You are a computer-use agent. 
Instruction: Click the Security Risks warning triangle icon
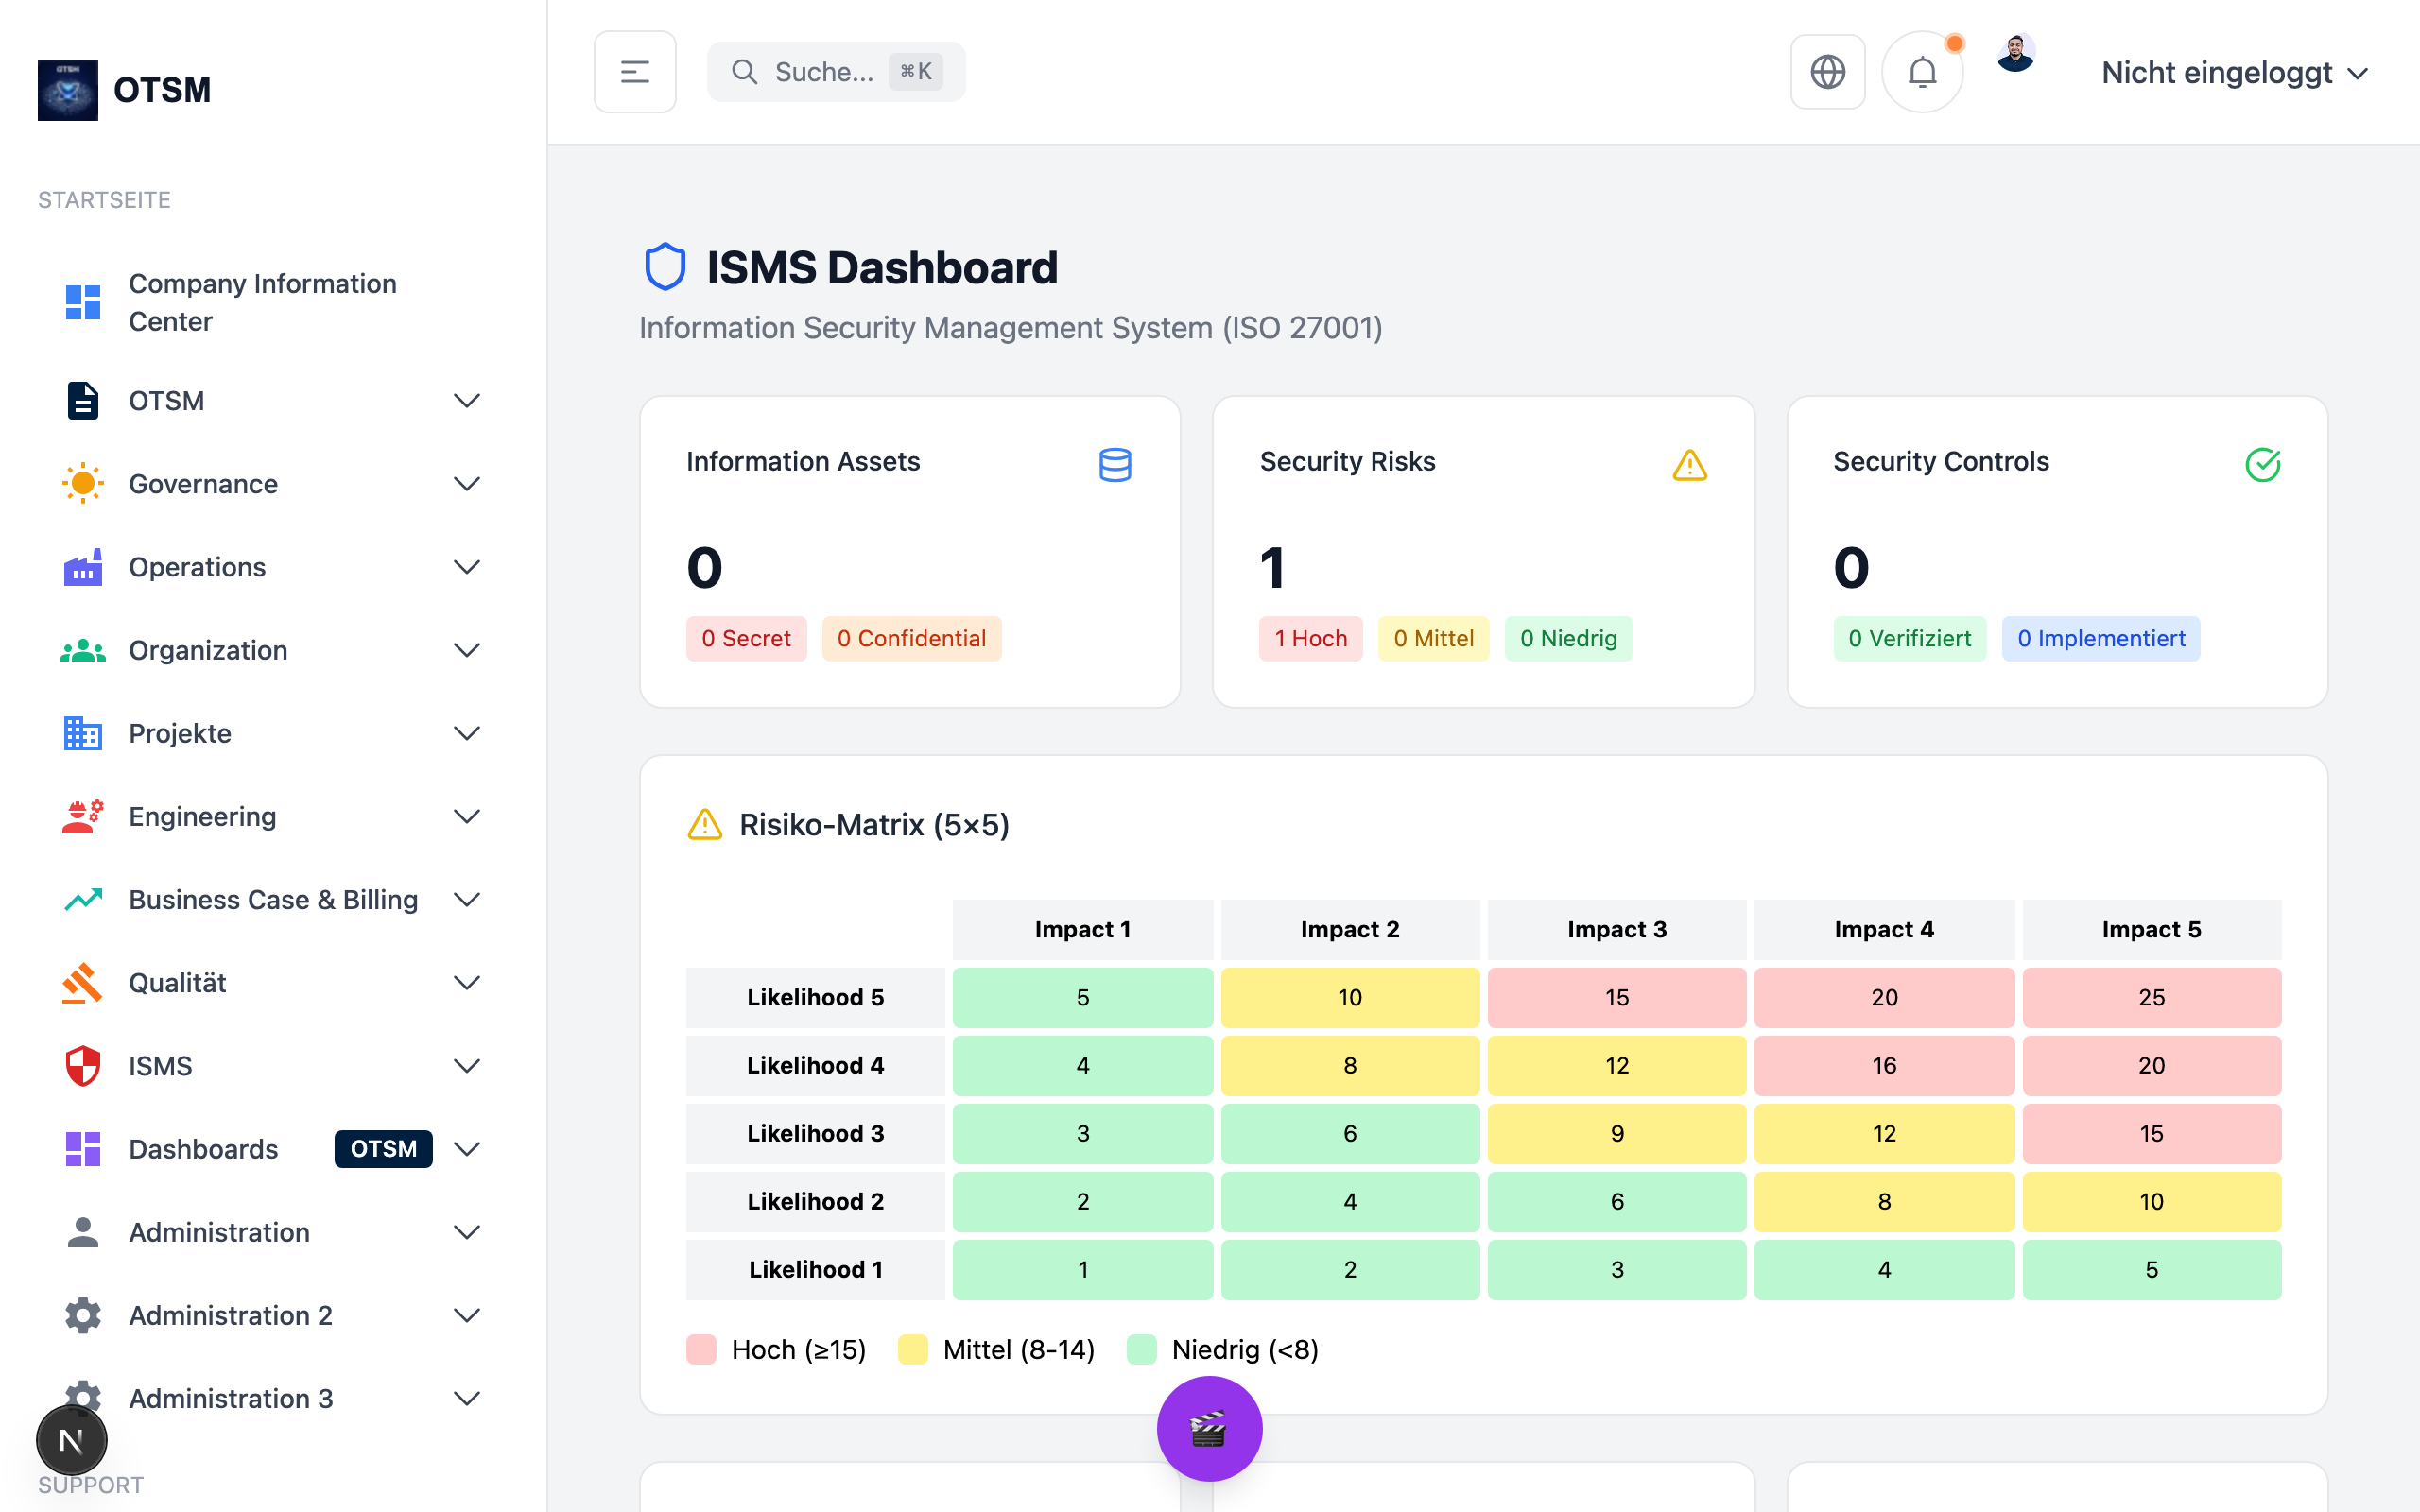(x=1689, y=464)
